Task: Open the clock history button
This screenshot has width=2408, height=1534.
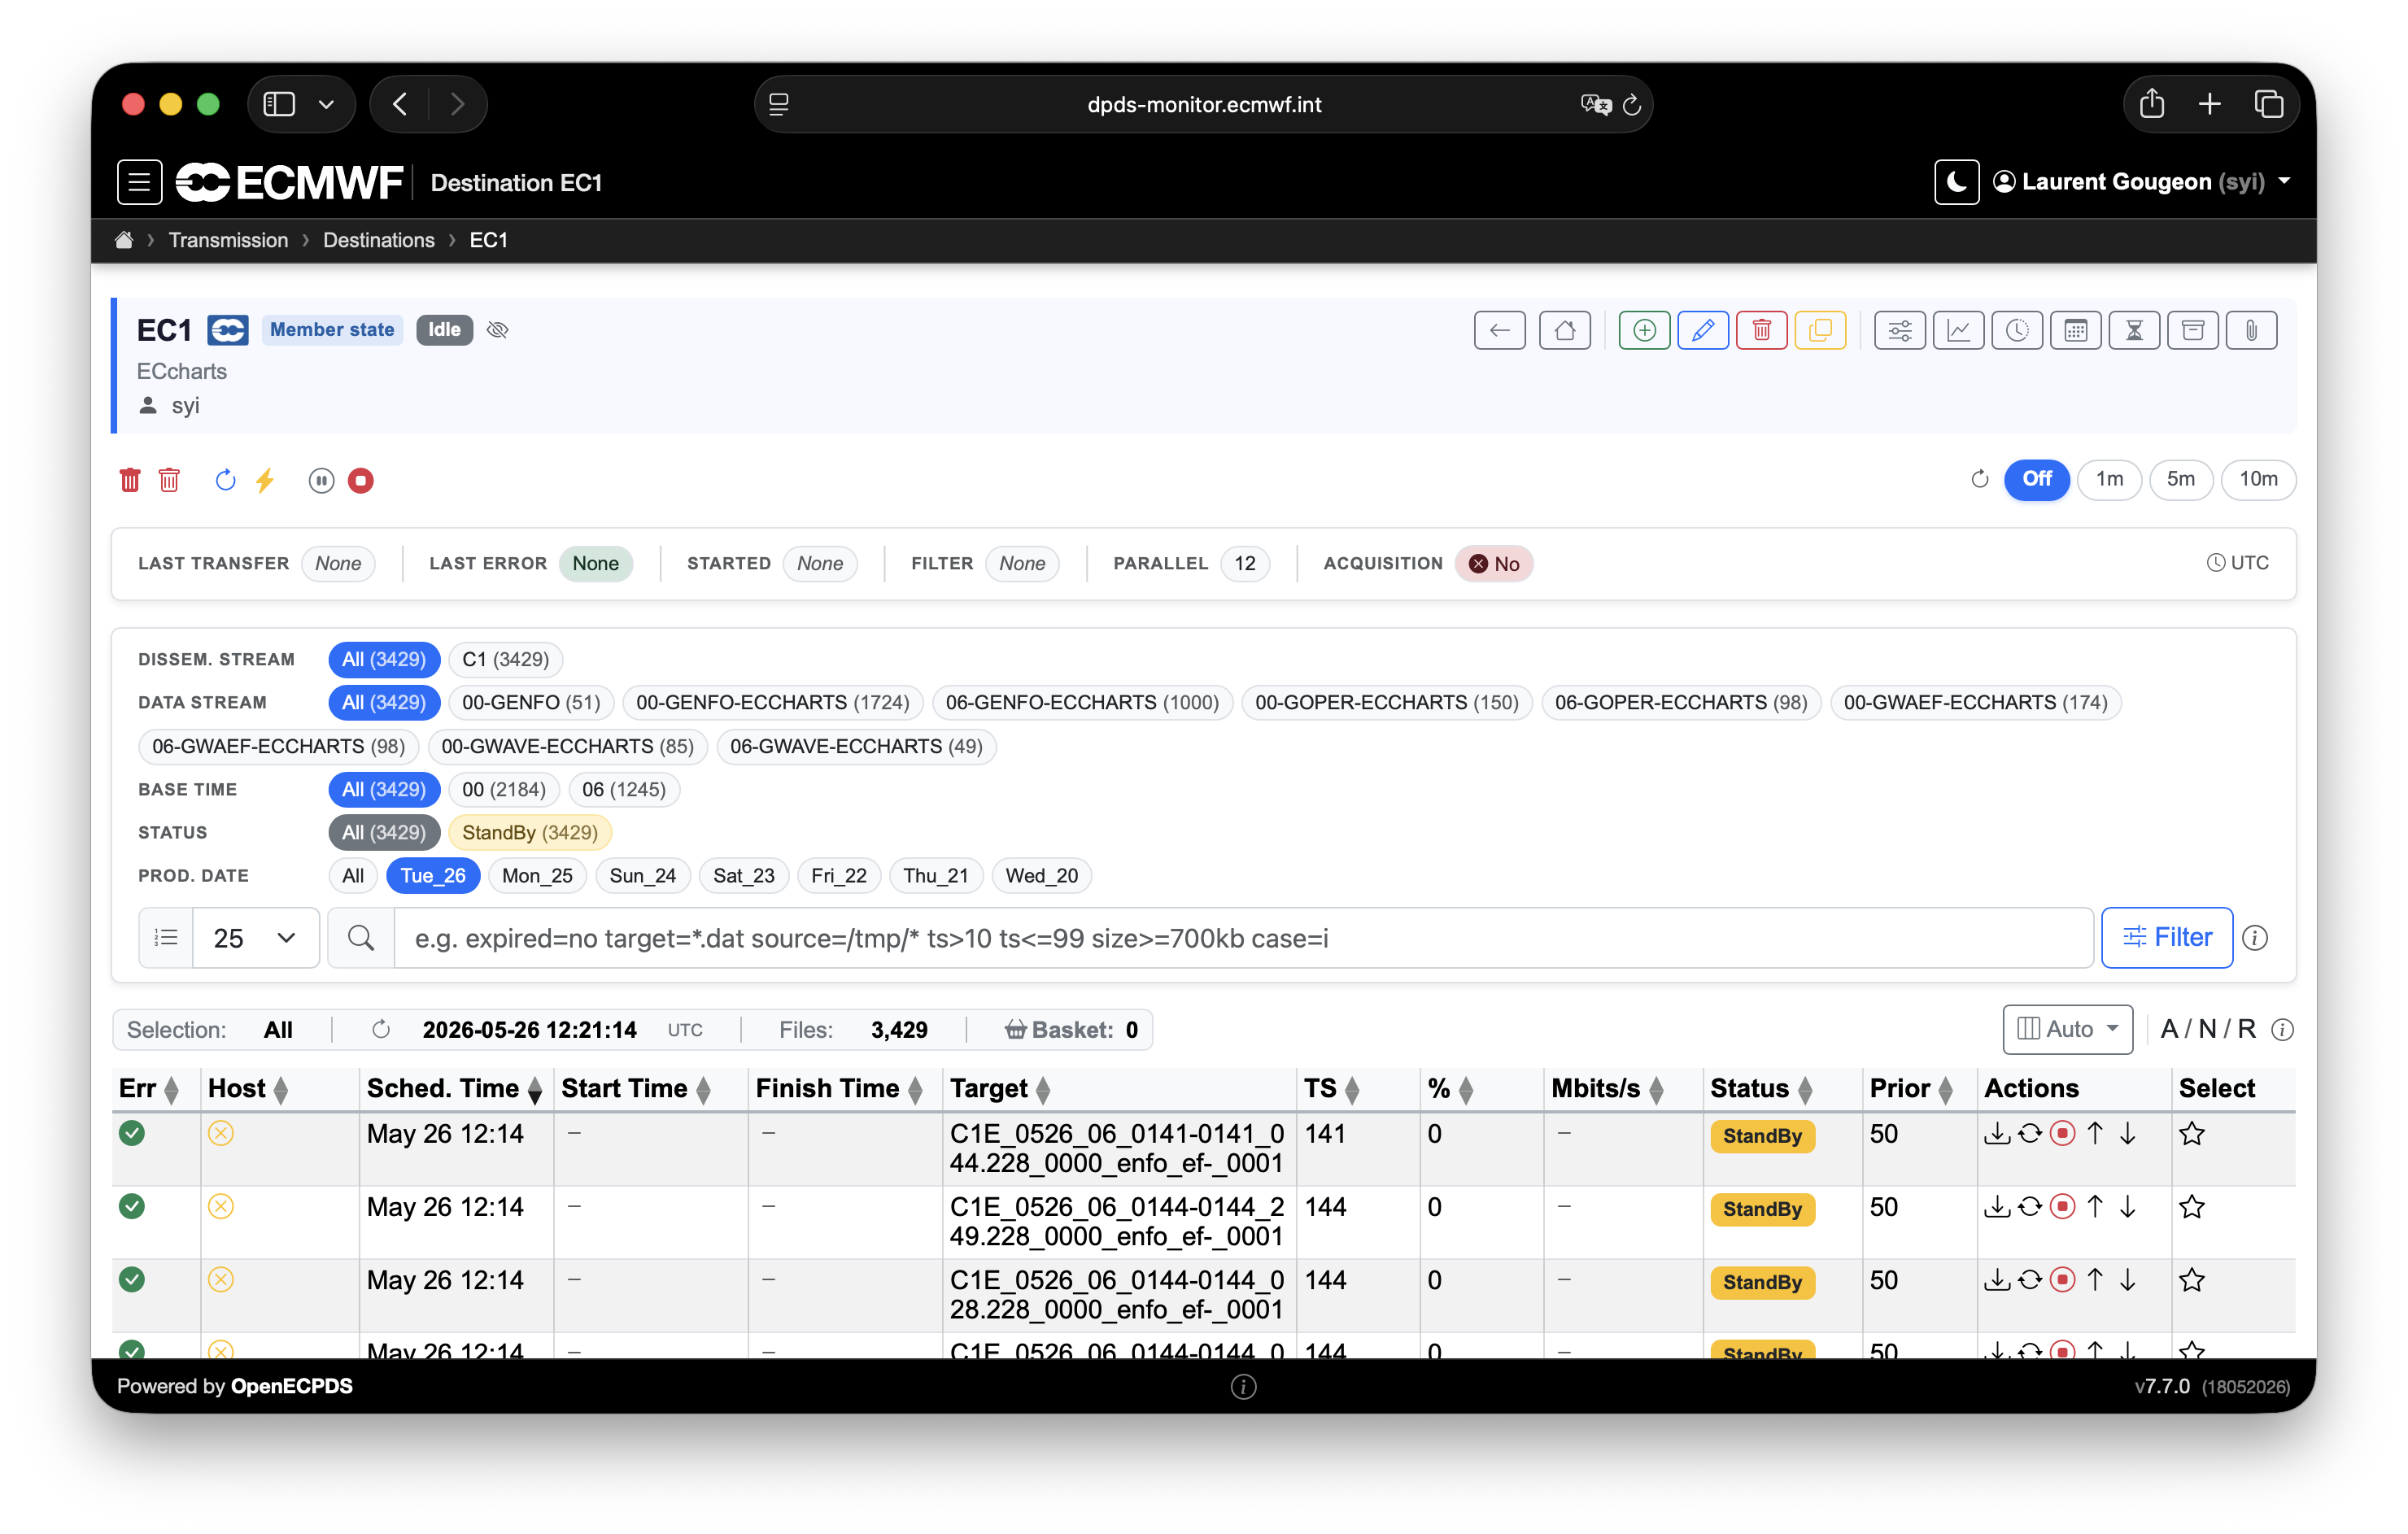Action: click(2017, 330)
